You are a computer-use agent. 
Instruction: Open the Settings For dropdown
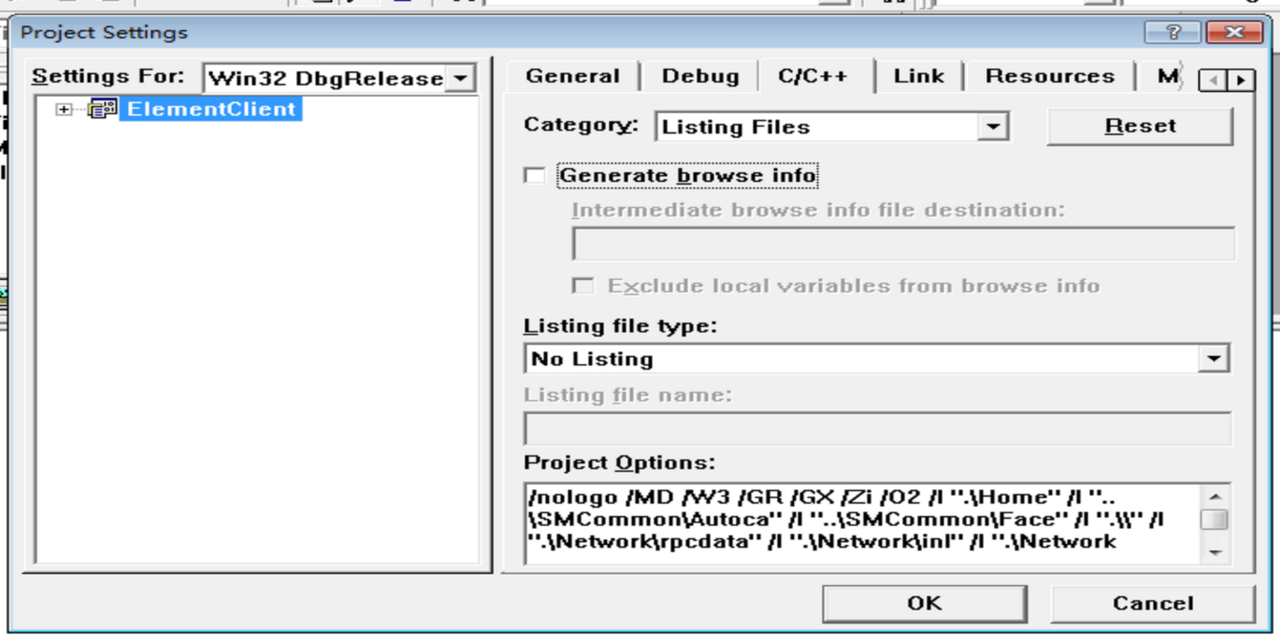pyautogui.click(x=459, y=78)
